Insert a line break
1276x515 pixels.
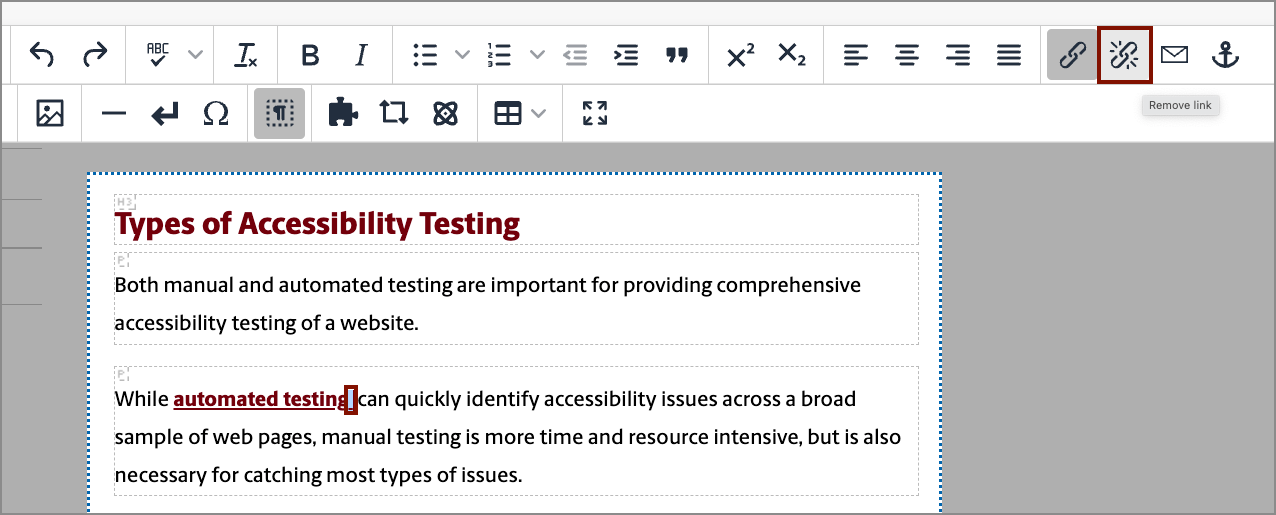[x=165, y=113]
